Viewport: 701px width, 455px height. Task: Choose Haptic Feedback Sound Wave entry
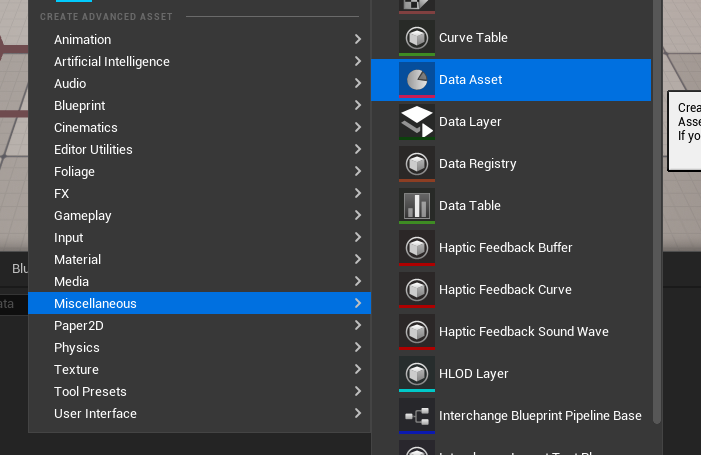[523, 332]
